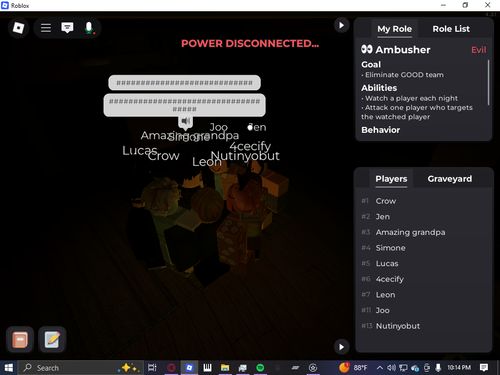The width and height of the screenshot is (500, 375).
Task: Collapse the players panel with arrow button
Action: [341, 347]
